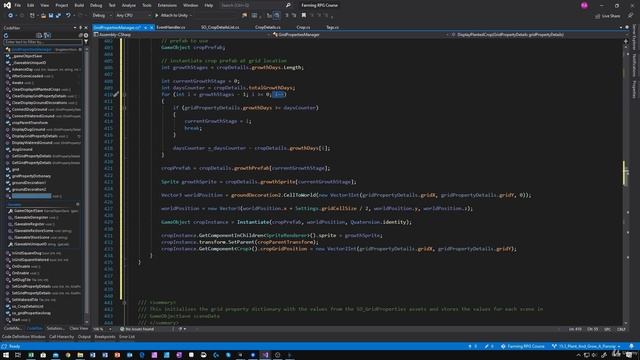The width and height of the screenshot is (640, 360).
Task: Click the bookmark toolbar icon
Action: coord(304,16)
